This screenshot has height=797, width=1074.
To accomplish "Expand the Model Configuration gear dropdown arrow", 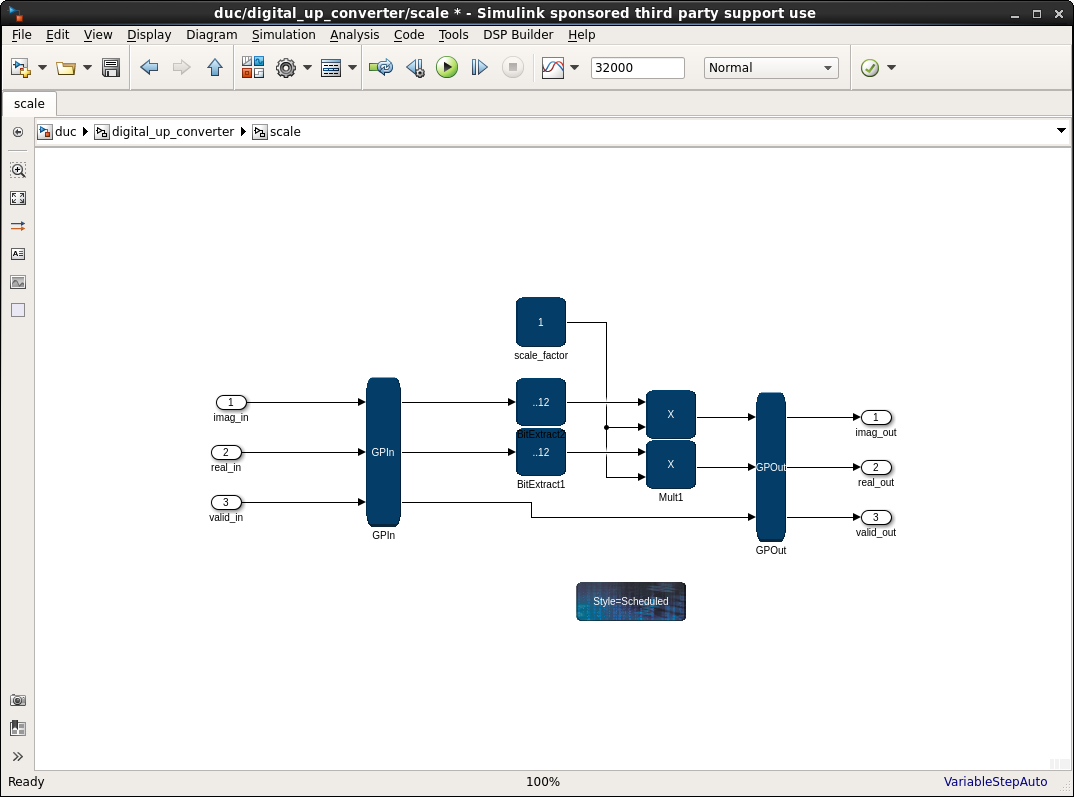I will click(308, 68).
